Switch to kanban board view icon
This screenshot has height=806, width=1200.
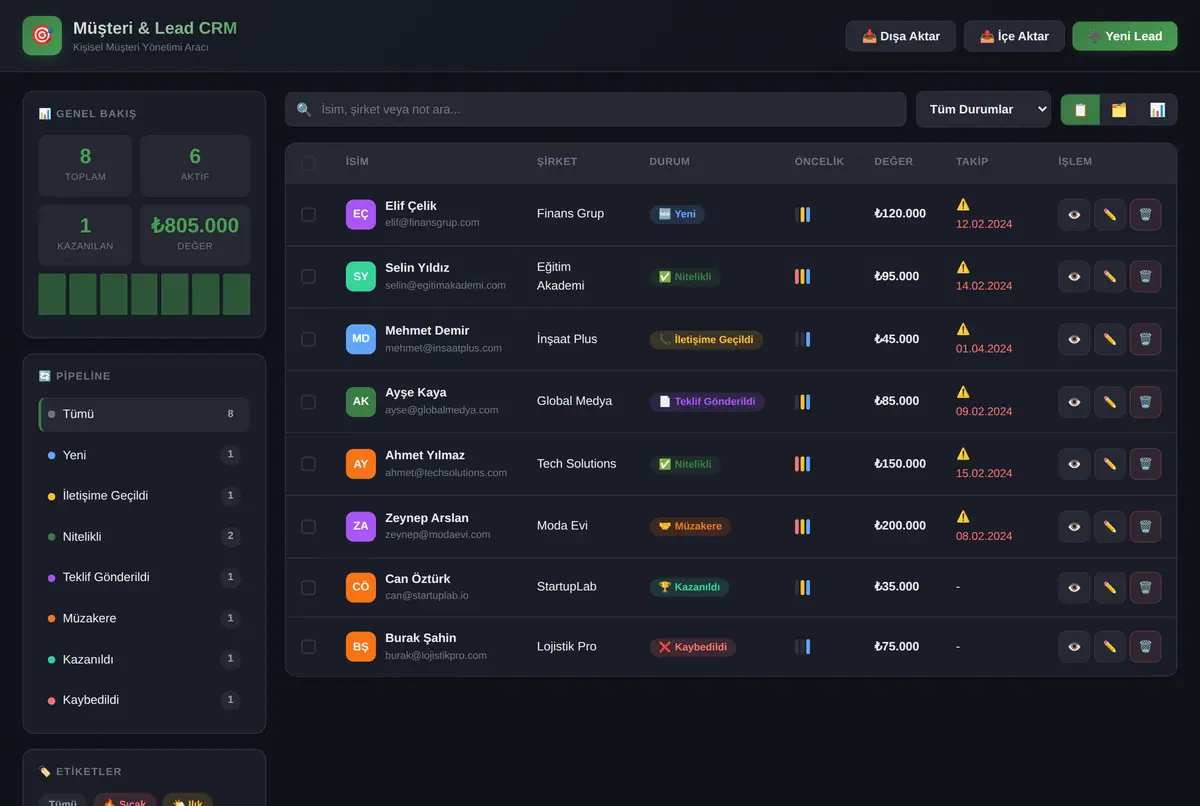[1119, 109]
